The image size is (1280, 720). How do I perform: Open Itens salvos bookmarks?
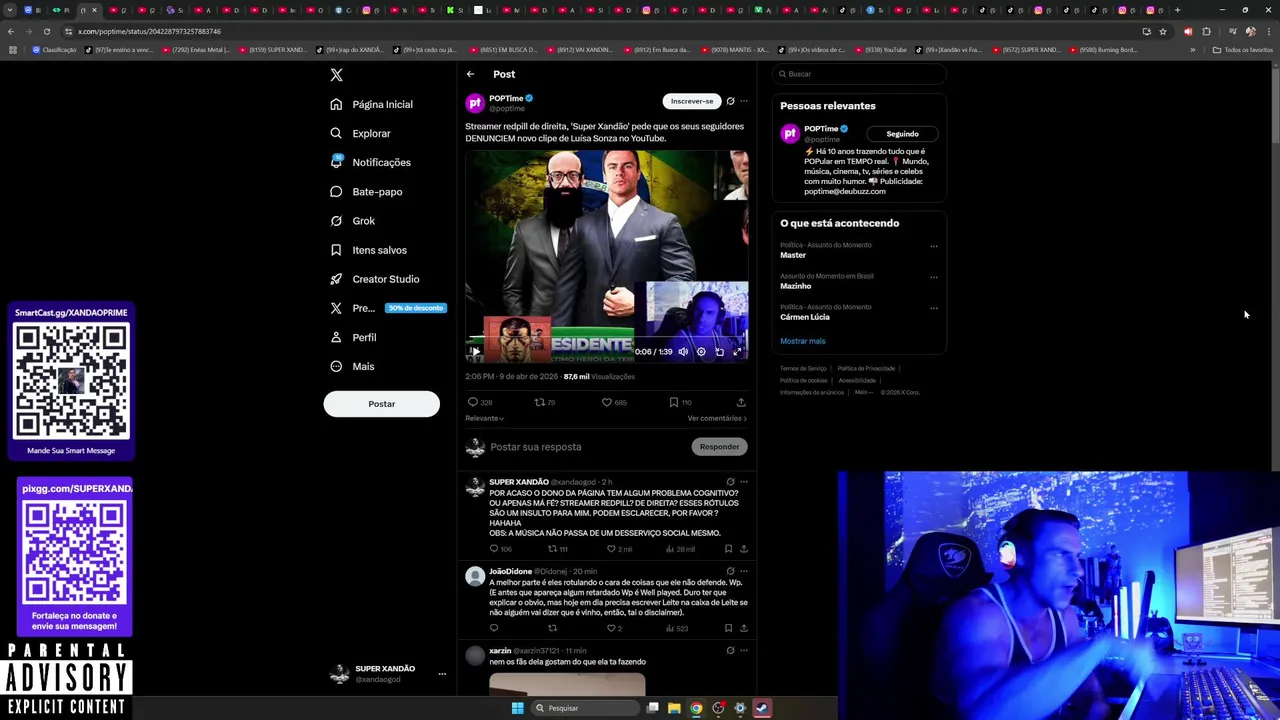coord(368,250)
